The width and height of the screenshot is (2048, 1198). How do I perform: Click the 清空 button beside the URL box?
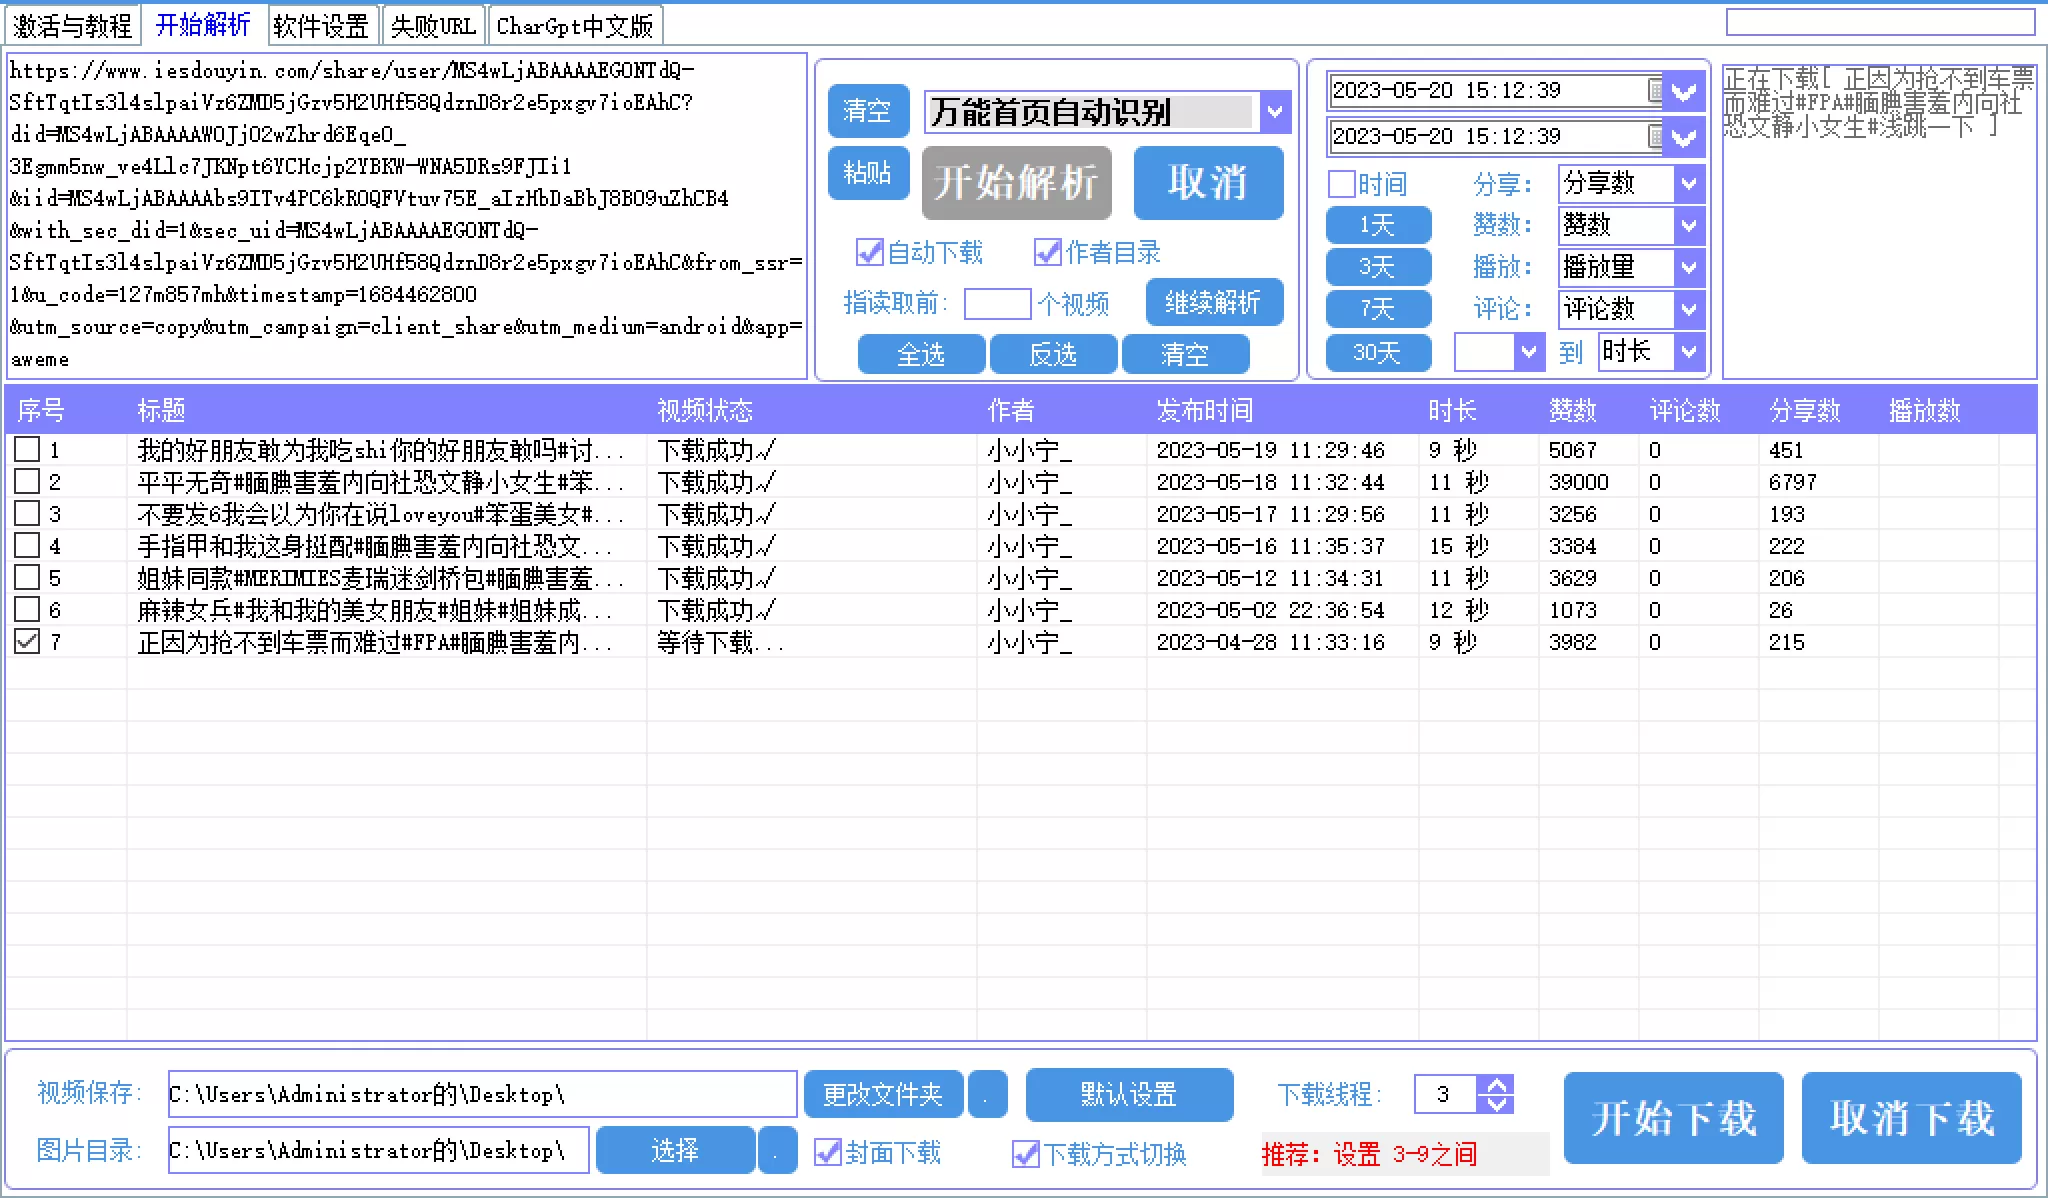[x=867, y=111]
